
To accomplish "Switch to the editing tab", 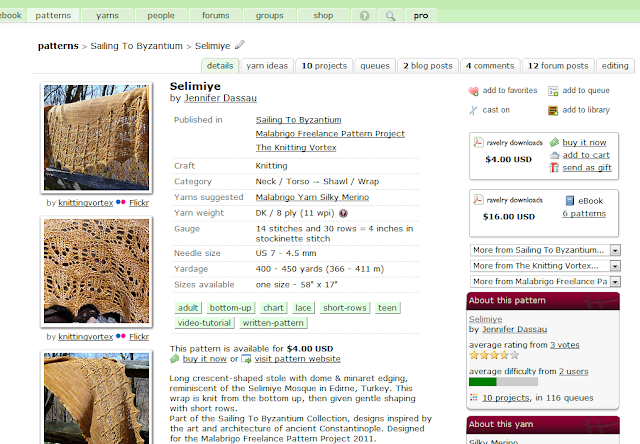I will [x=615, y=66].
